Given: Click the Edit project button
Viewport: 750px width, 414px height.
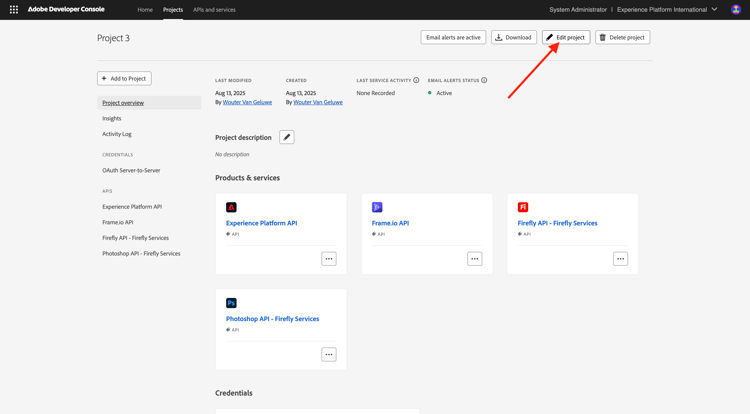Looking at the screenshot, I should coord(566,37).
